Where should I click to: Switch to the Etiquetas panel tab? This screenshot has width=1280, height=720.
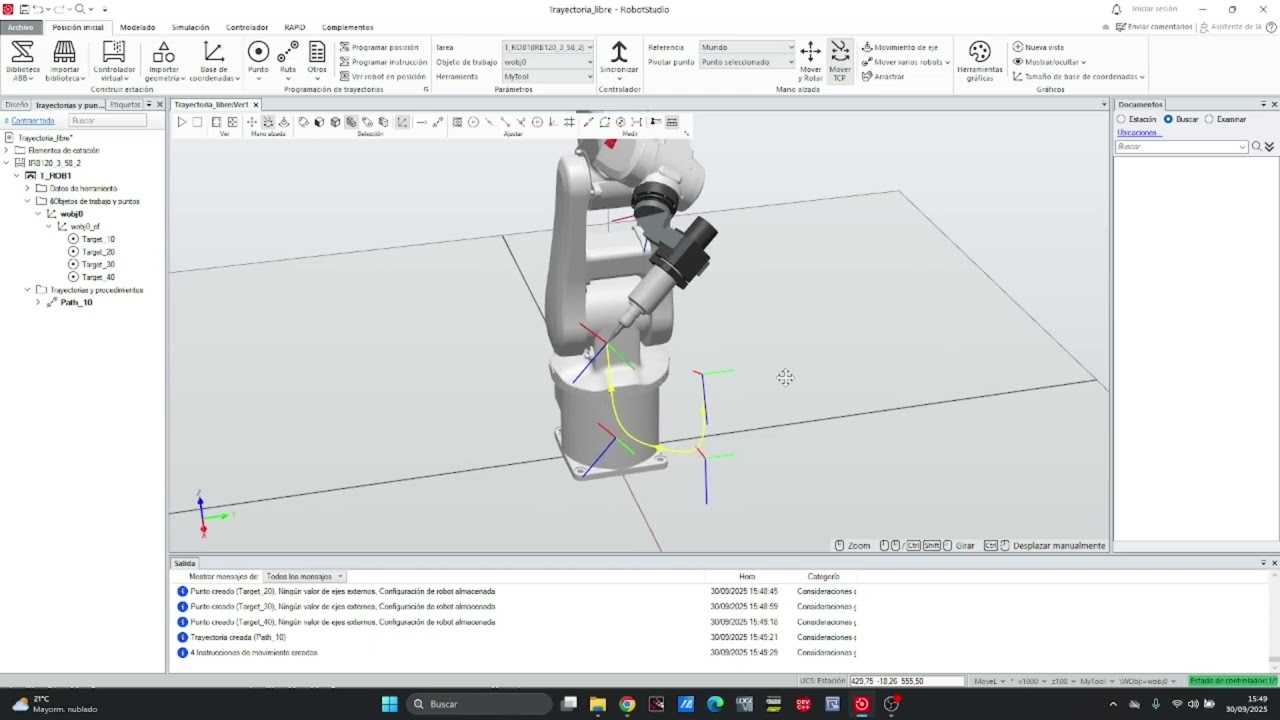(x=125, y=104)
